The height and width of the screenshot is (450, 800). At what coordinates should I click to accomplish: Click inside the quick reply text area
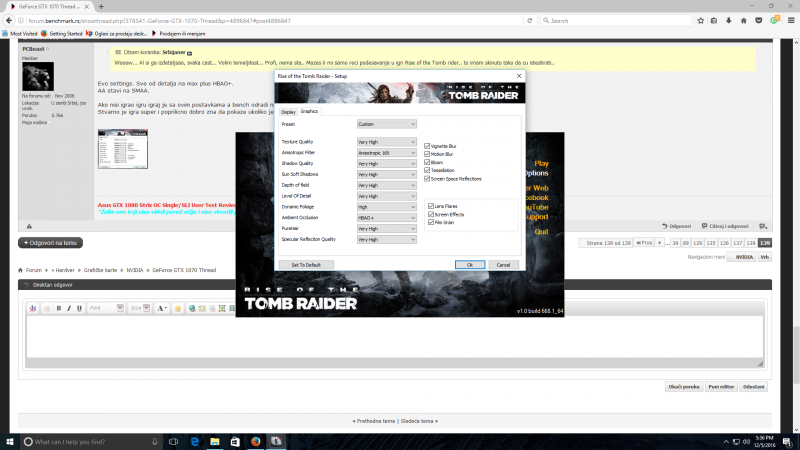coord(394,337)
